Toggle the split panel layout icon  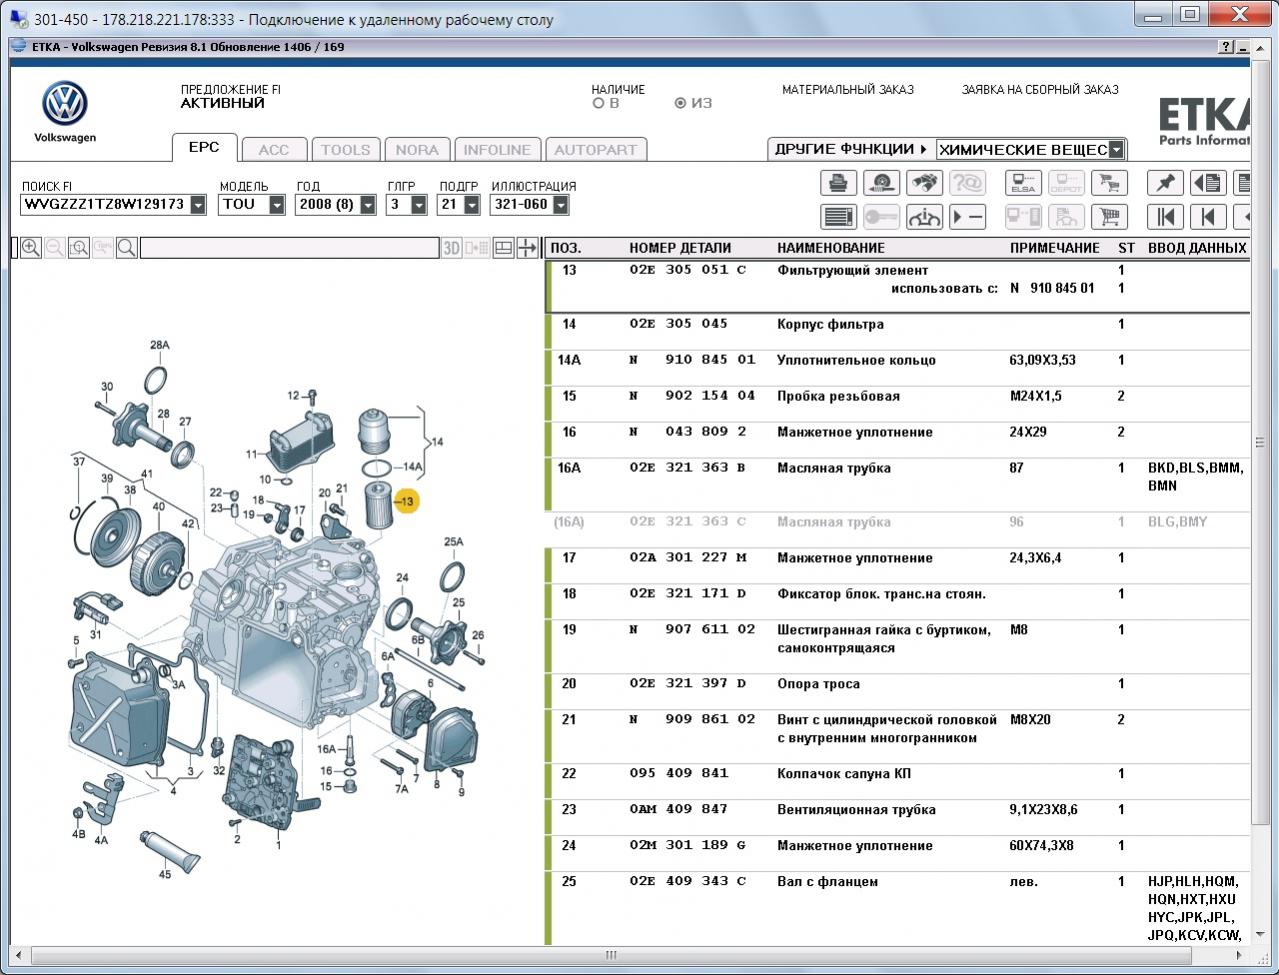tap(503, 248)
